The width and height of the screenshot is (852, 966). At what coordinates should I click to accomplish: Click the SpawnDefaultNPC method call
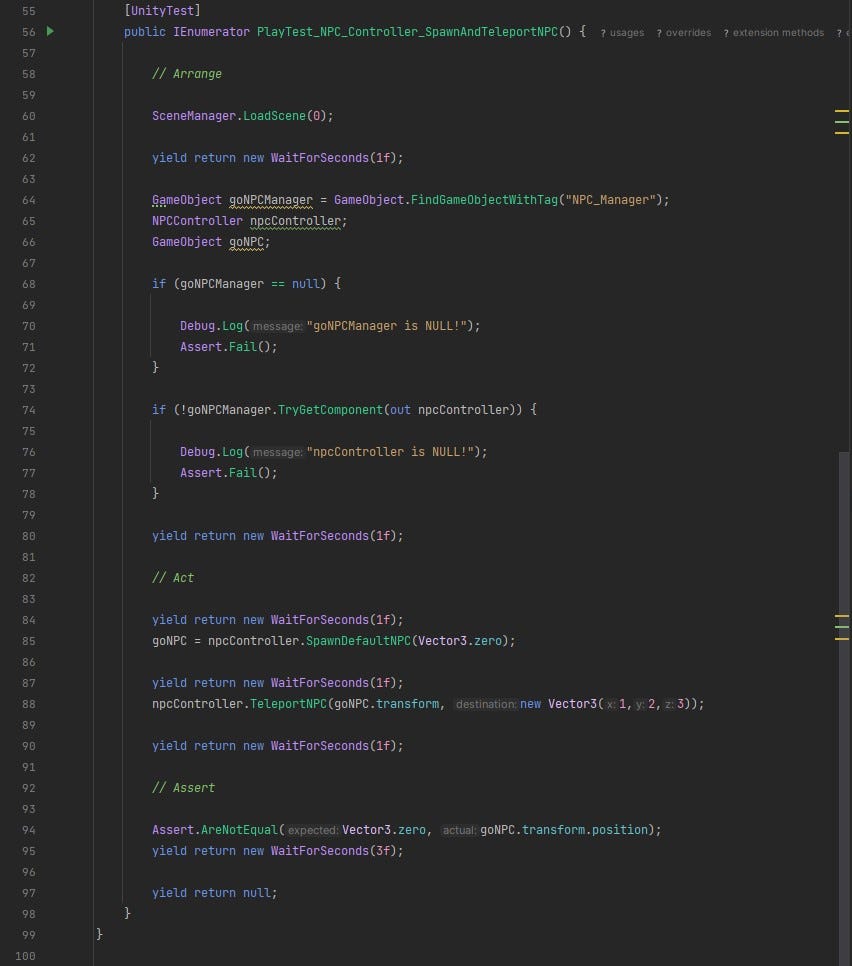(x=358, y=641)
